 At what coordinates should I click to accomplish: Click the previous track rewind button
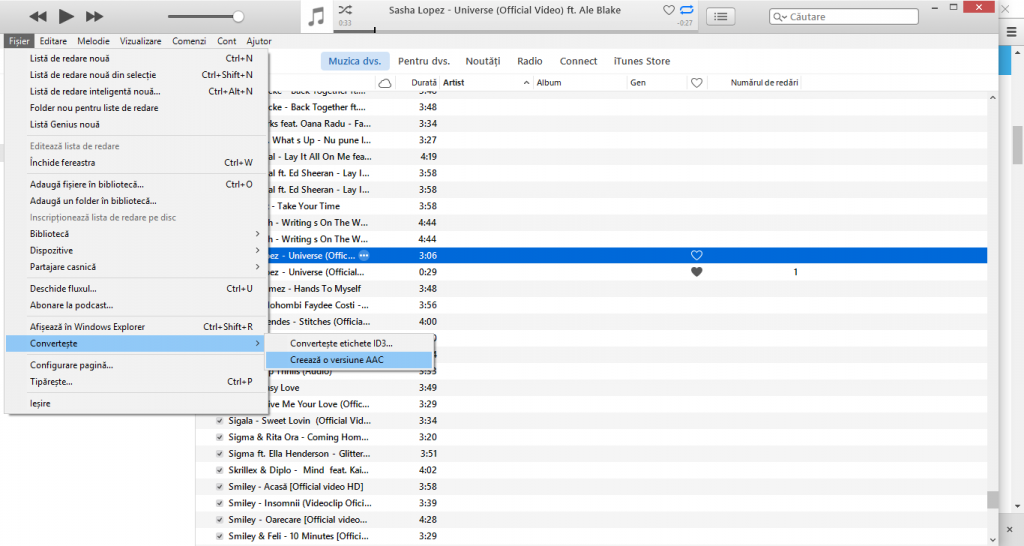(38, 16)
